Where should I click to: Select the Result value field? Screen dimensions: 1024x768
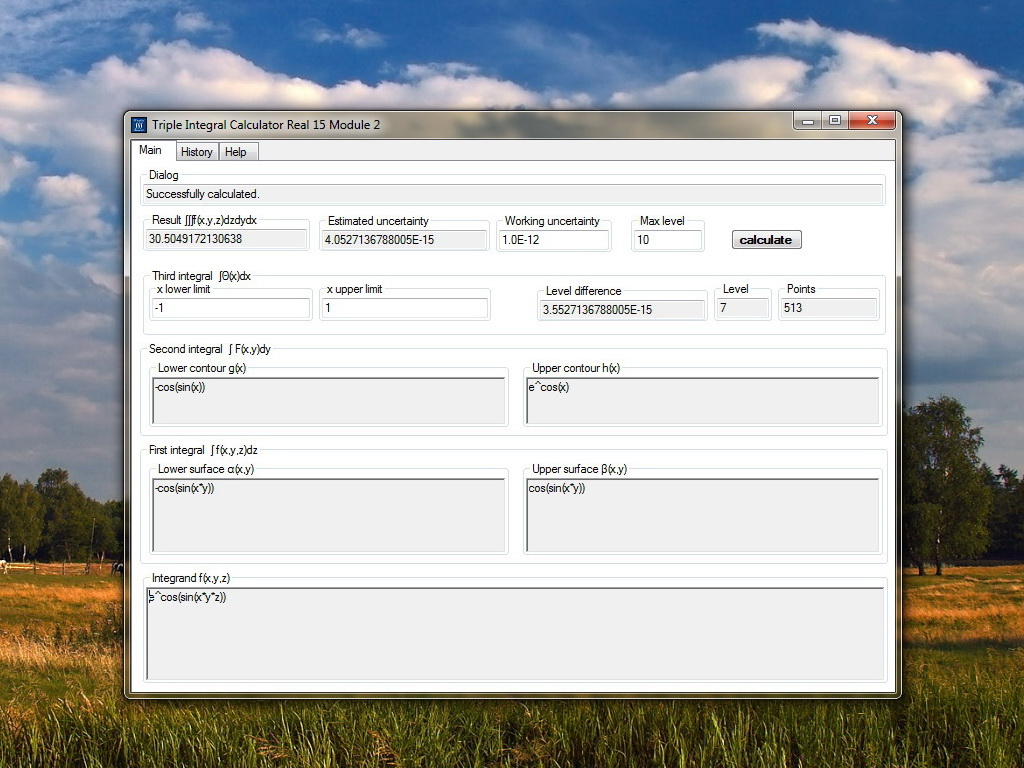click(226, 239)
